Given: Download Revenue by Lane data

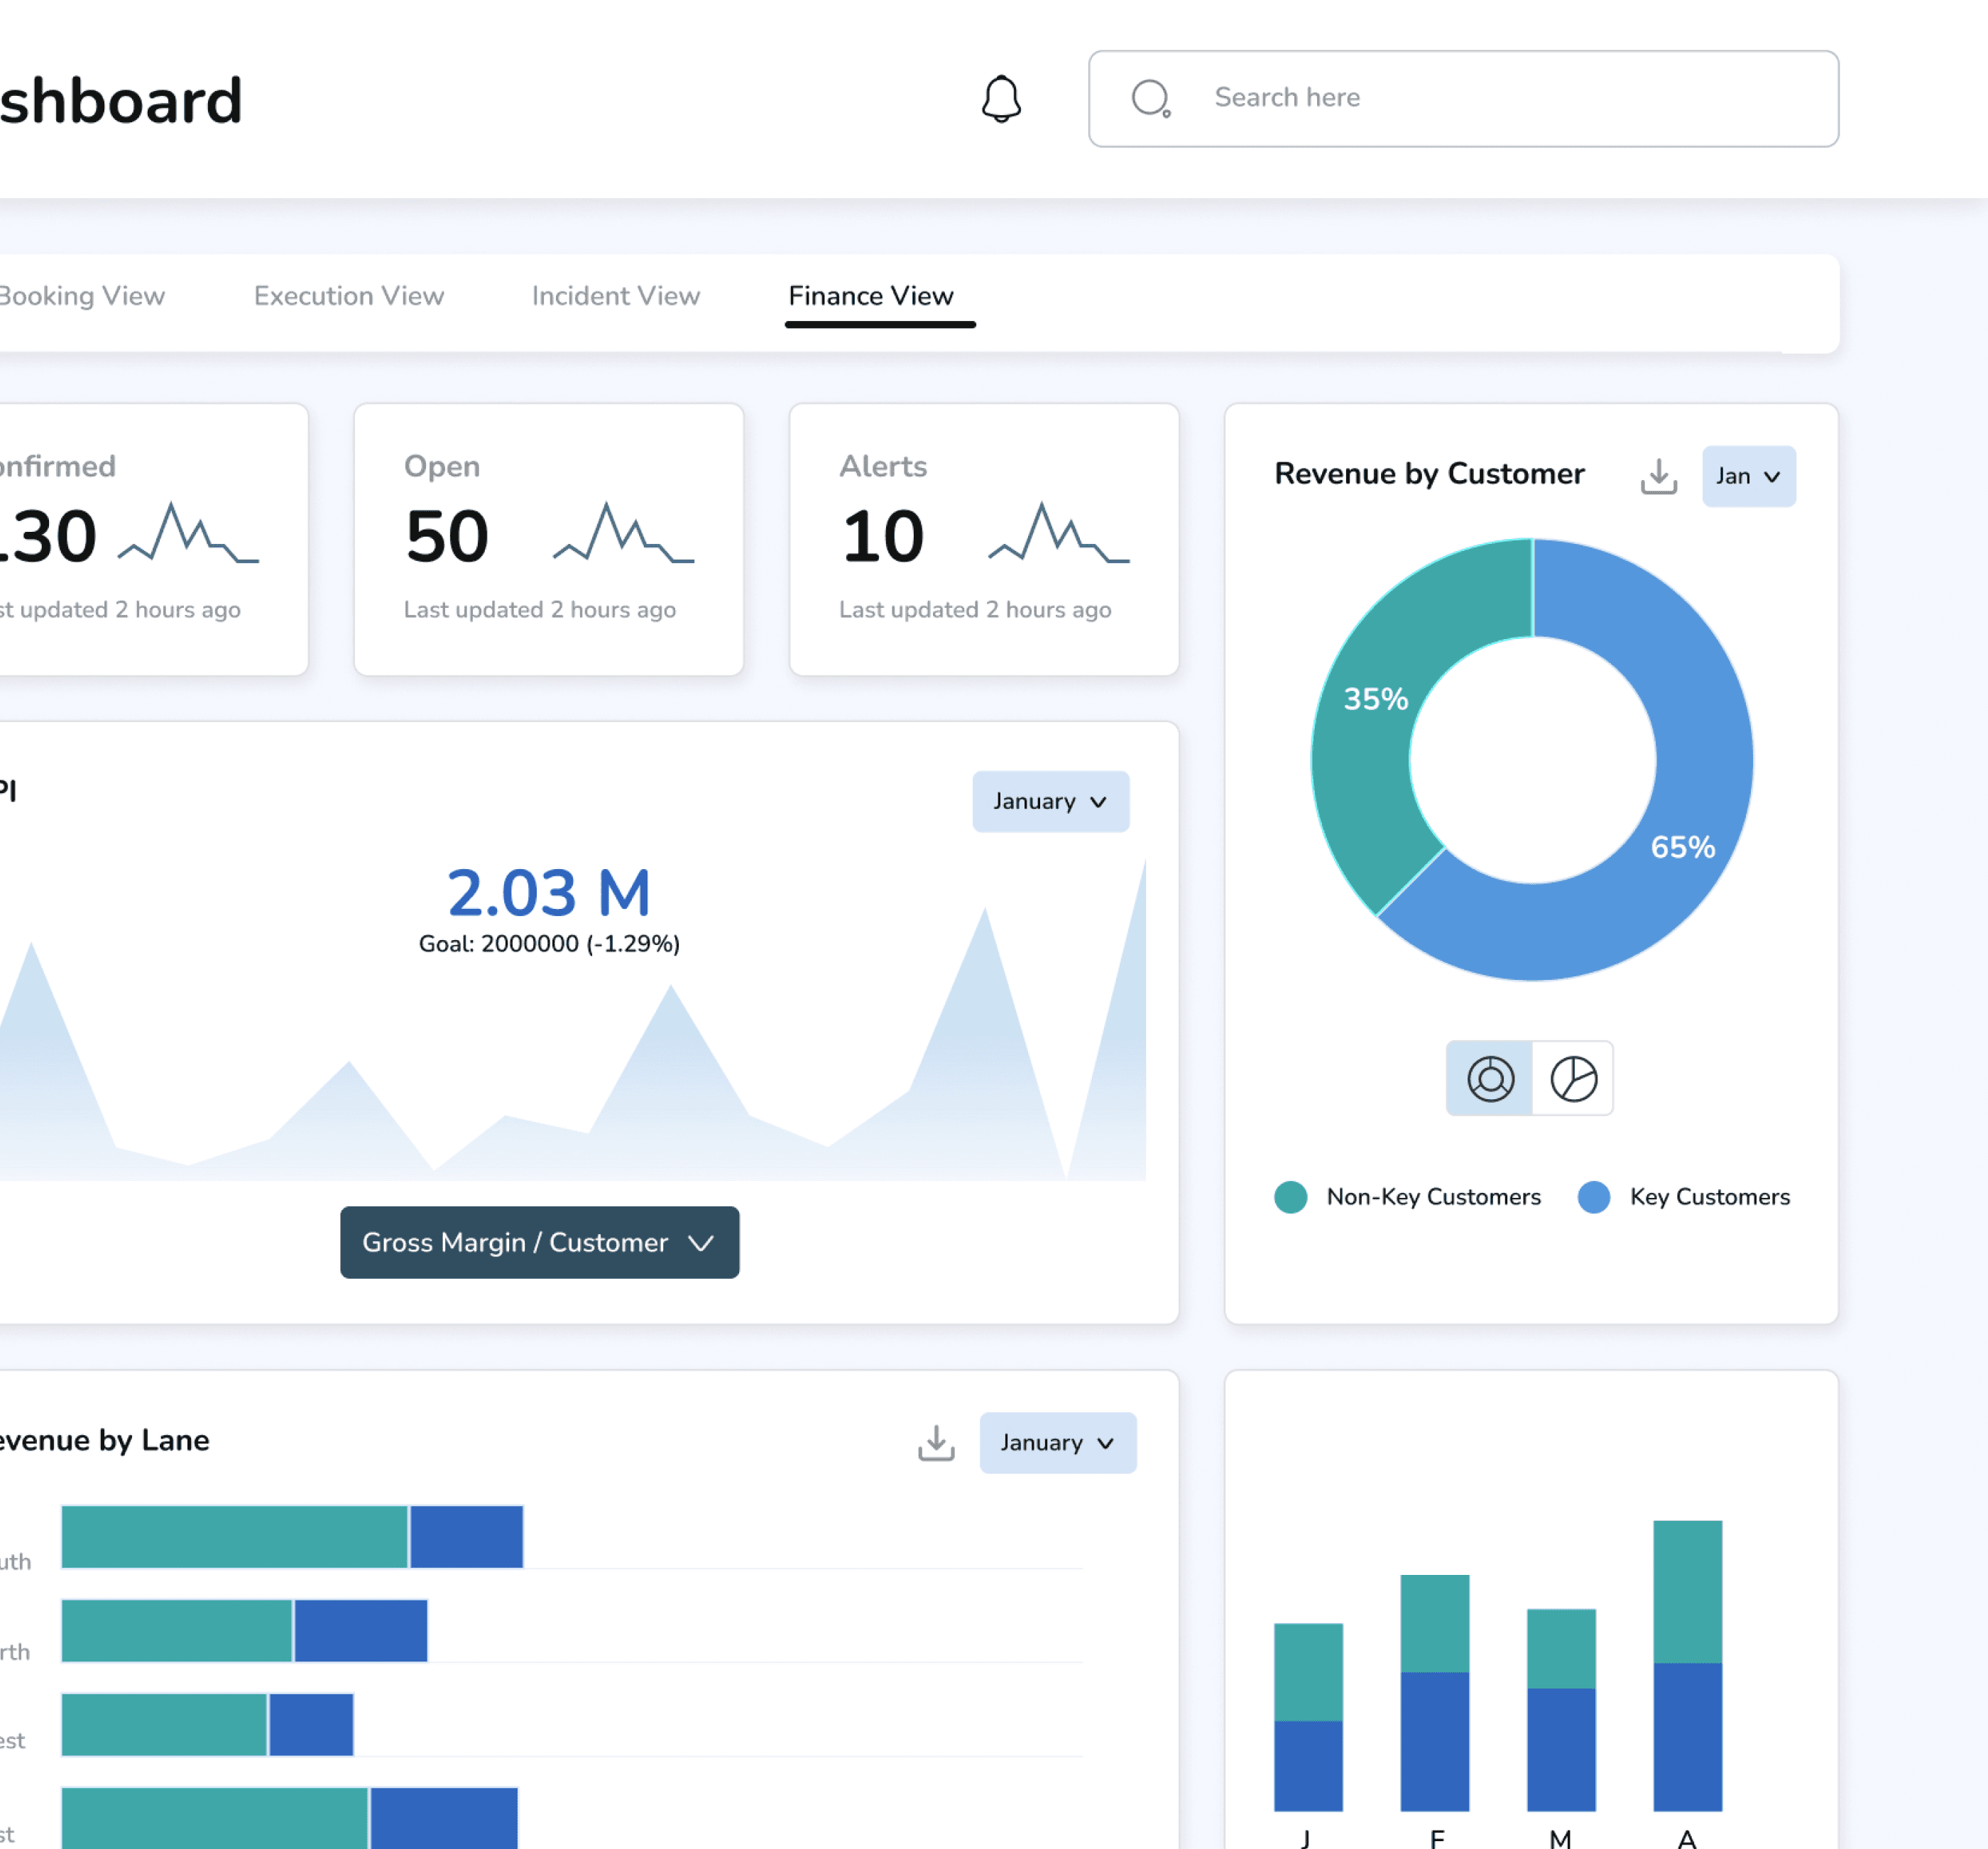Looking at the screenshot, I should tap(936, 1442).
